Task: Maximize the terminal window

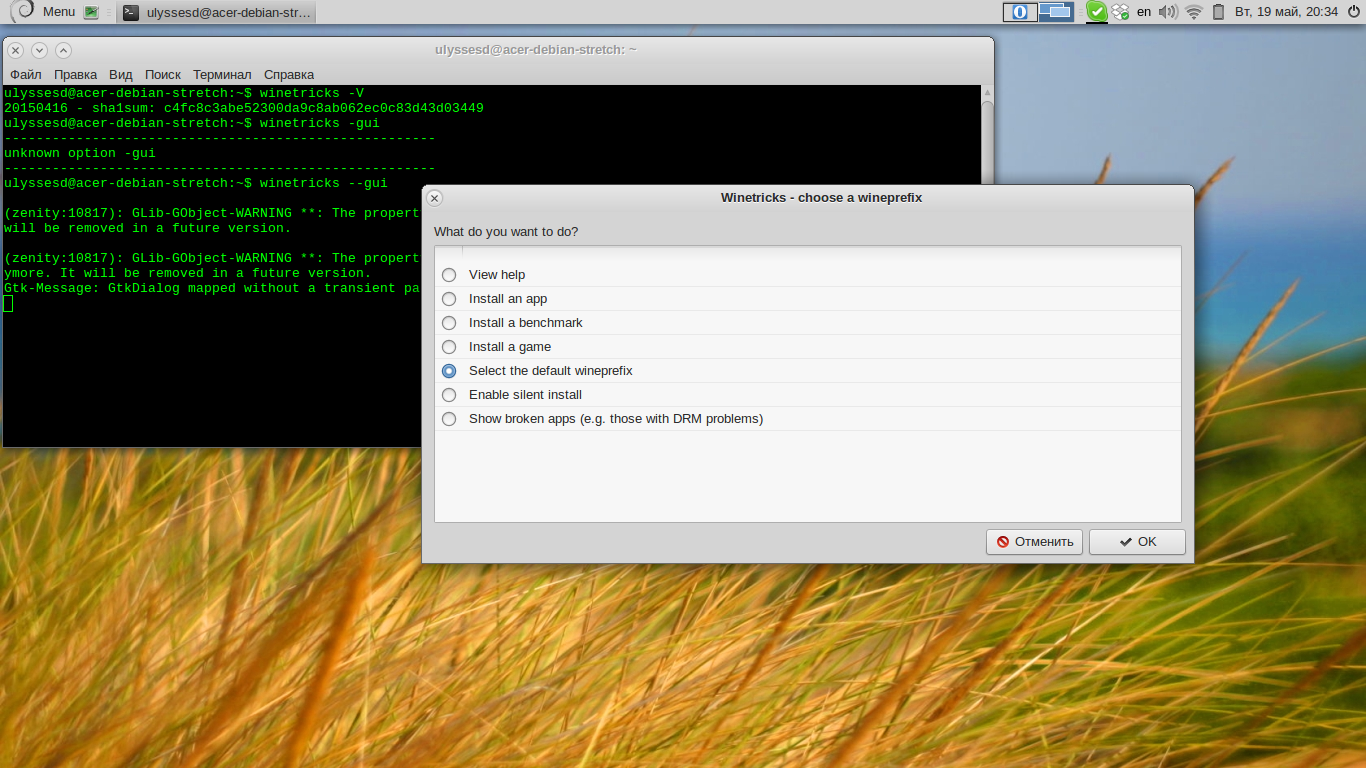Action: 63,50
